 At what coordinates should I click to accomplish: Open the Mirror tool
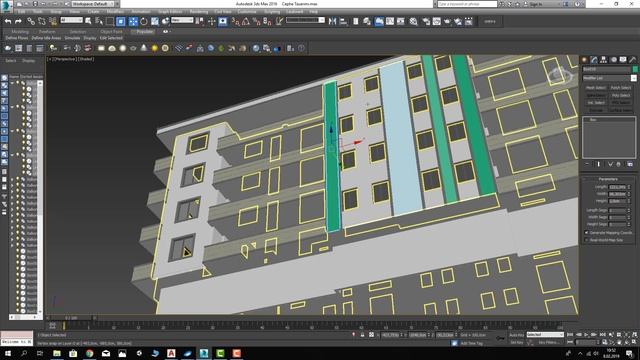click(332, 21)
